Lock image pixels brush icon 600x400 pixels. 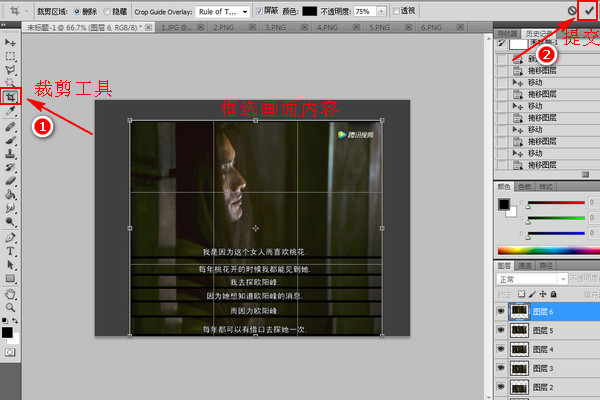tap(532, 294)
